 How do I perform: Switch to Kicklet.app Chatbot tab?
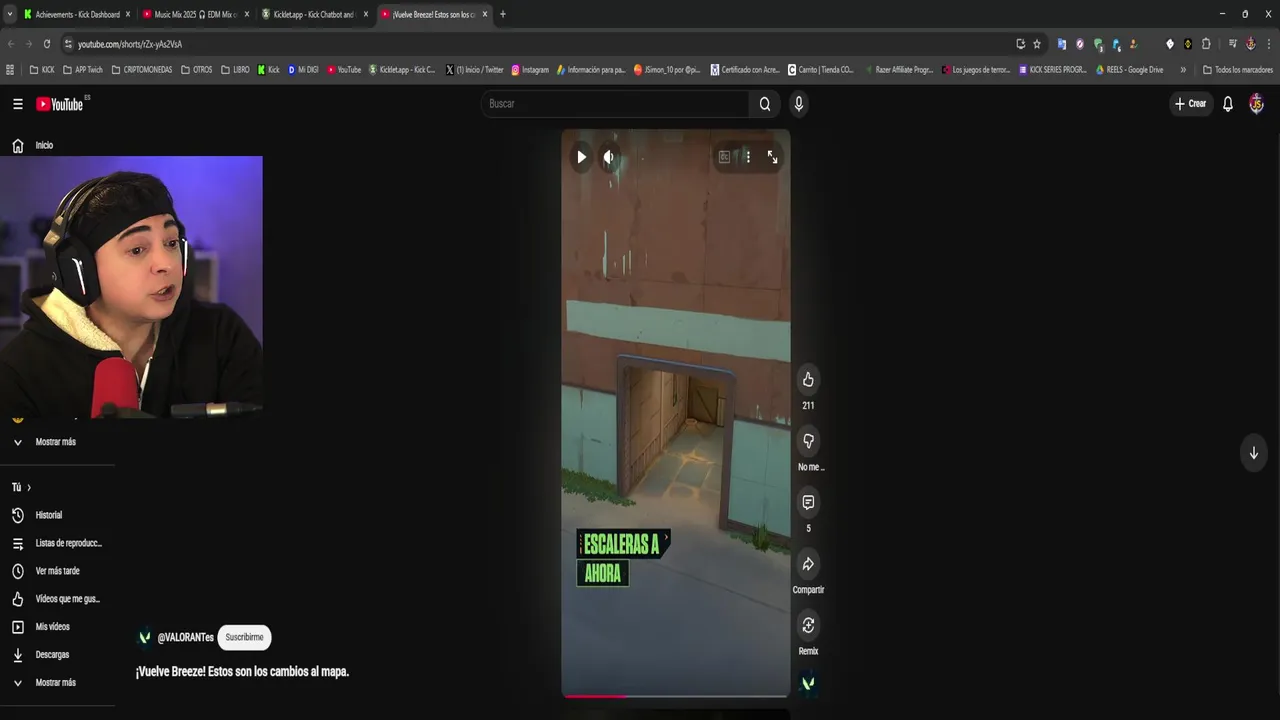click(314, 14)
